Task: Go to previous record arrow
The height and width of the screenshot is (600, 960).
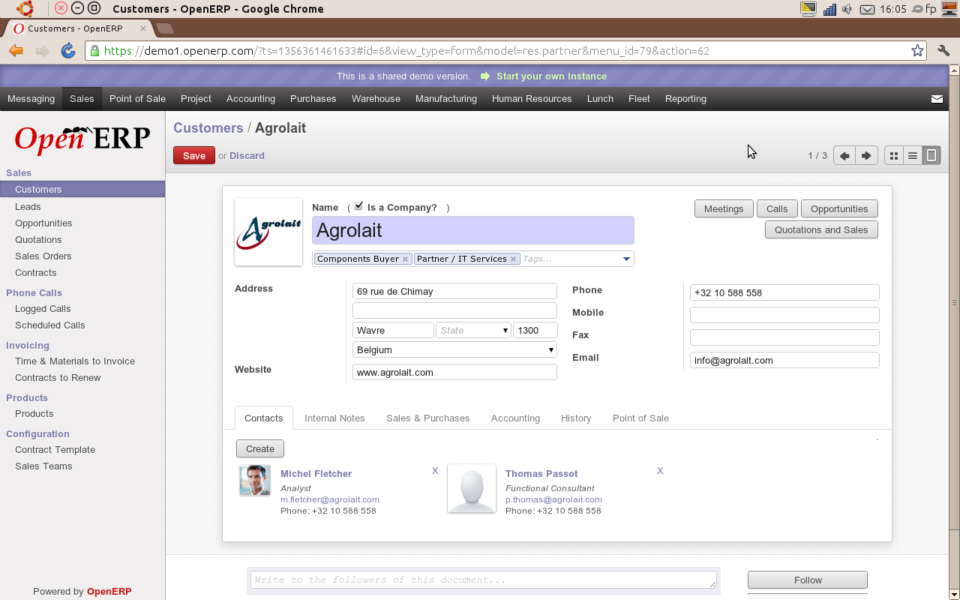Action: (844, 156)
